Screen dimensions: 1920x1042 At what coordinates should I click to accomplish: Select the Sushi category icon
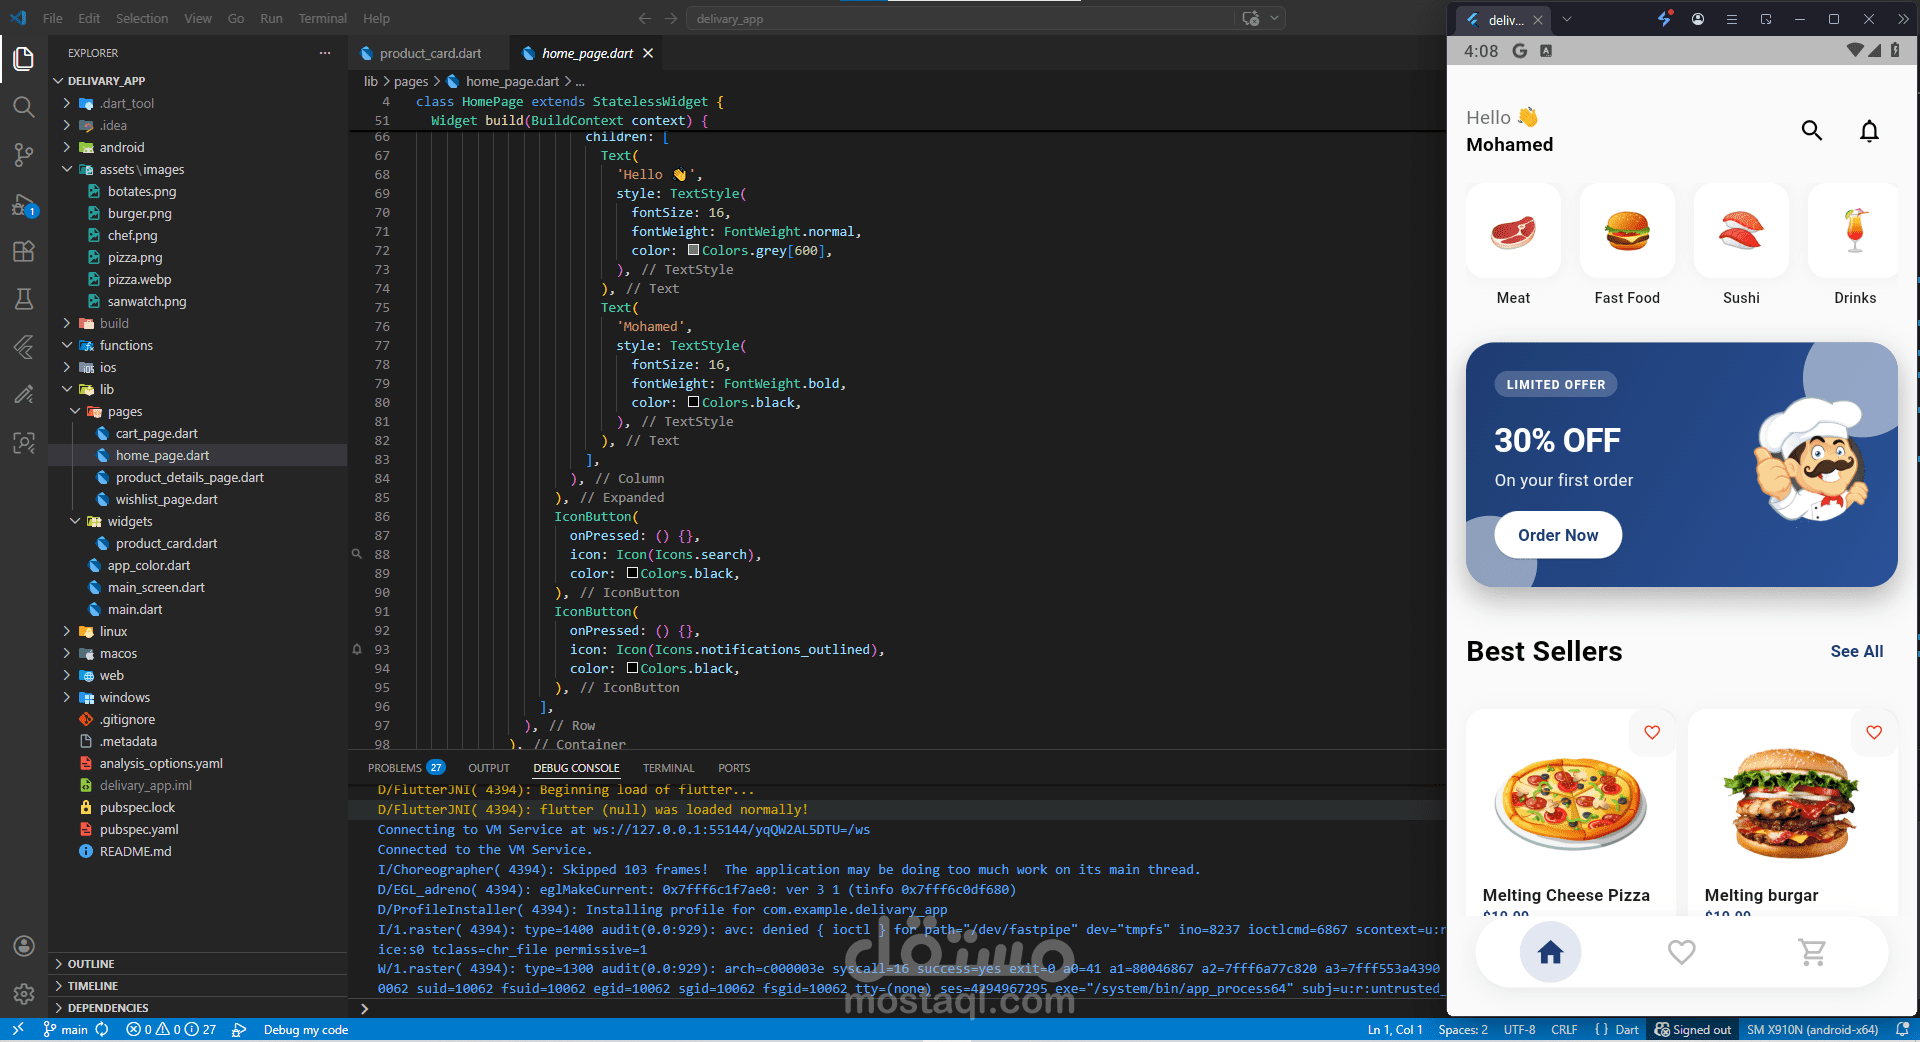point(1741,231)
